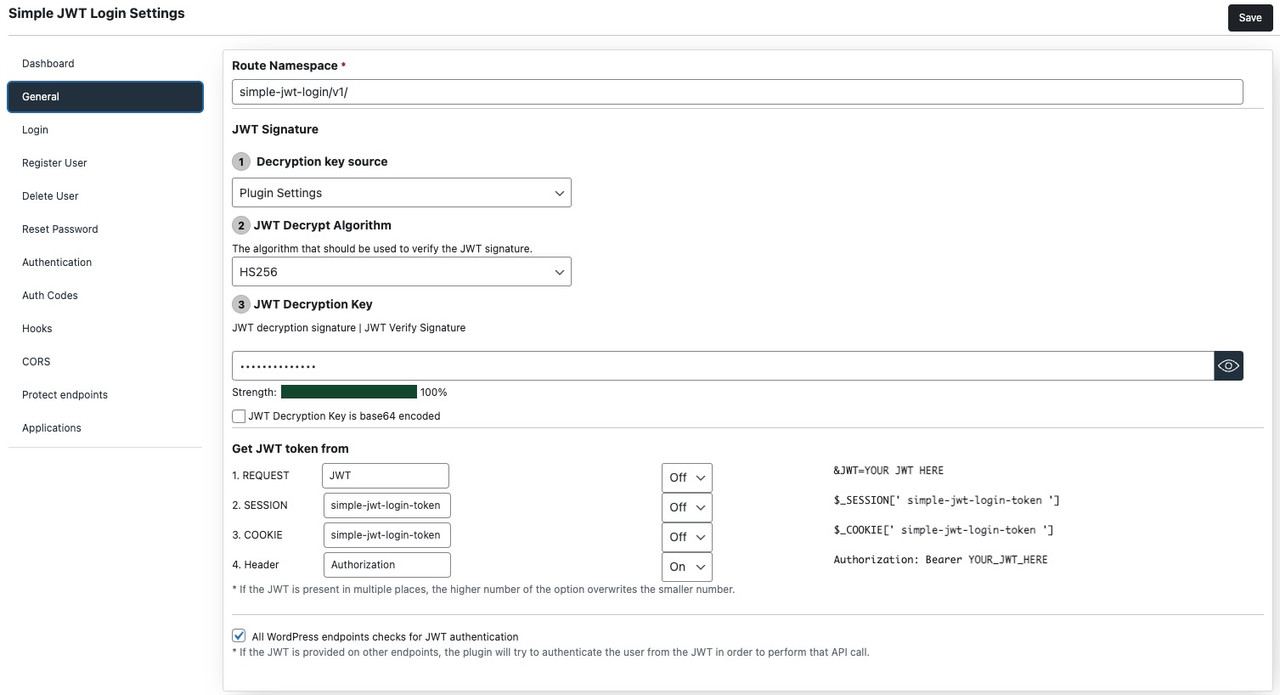Screen dimensions: 1280x695
Task: Click the "Authorization: Bearer YOUR_JWT_HERE" text
Action: (941, 560)
